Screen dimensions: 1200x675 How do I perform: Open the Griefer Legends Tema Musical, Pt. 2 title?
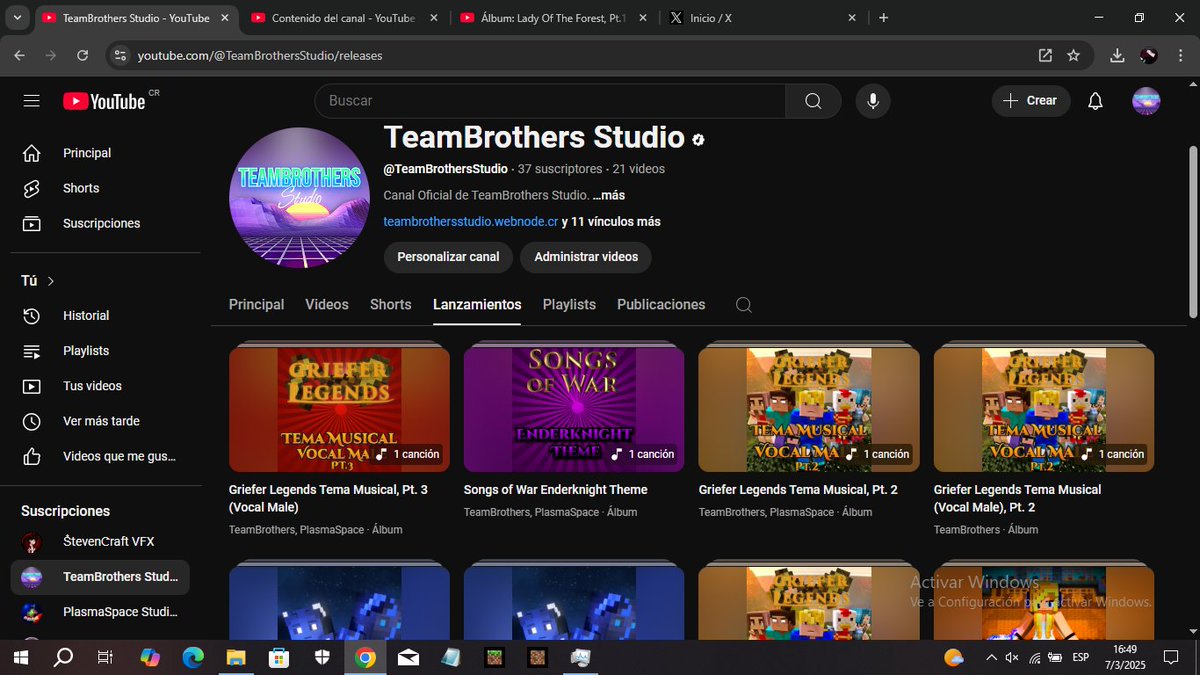tap(798, 490)
